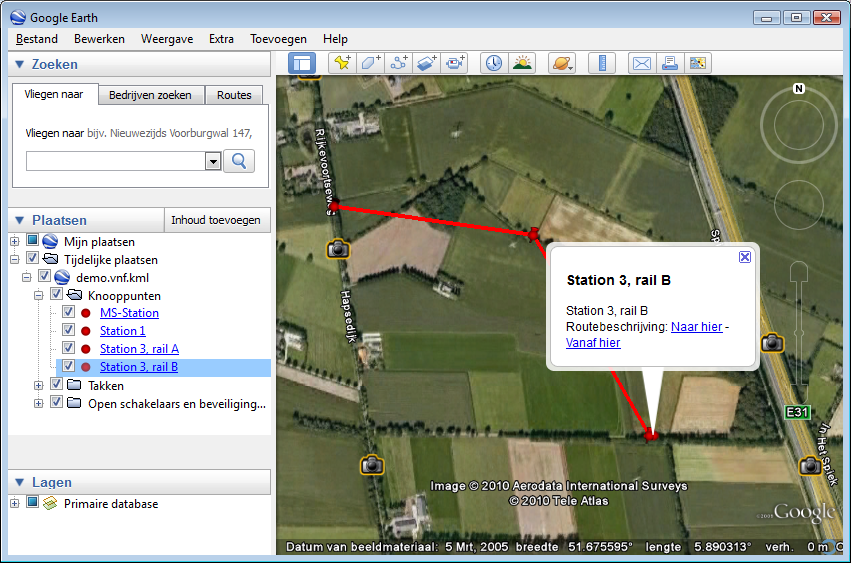
Task: Collapse the Knooppunten folder
Action: tap(39, 295)
